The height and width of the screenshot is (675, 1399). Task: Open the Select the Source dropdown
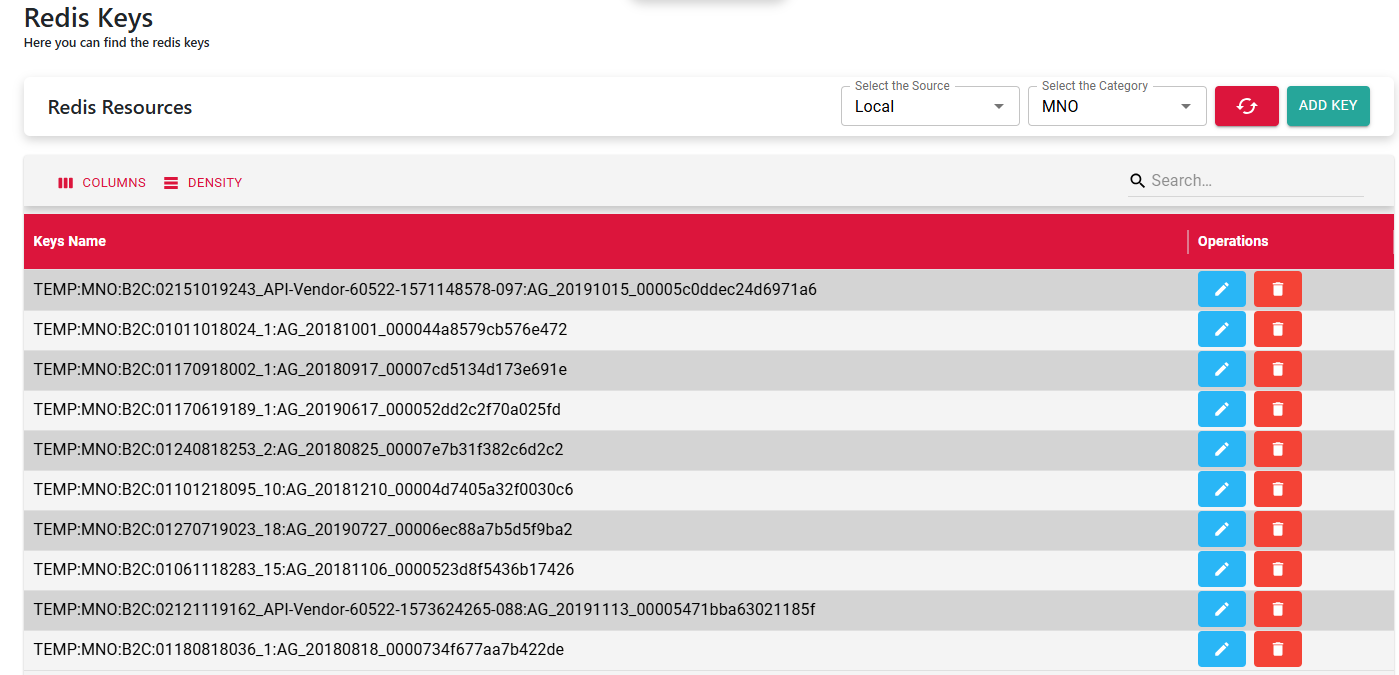tap(930, 106)
